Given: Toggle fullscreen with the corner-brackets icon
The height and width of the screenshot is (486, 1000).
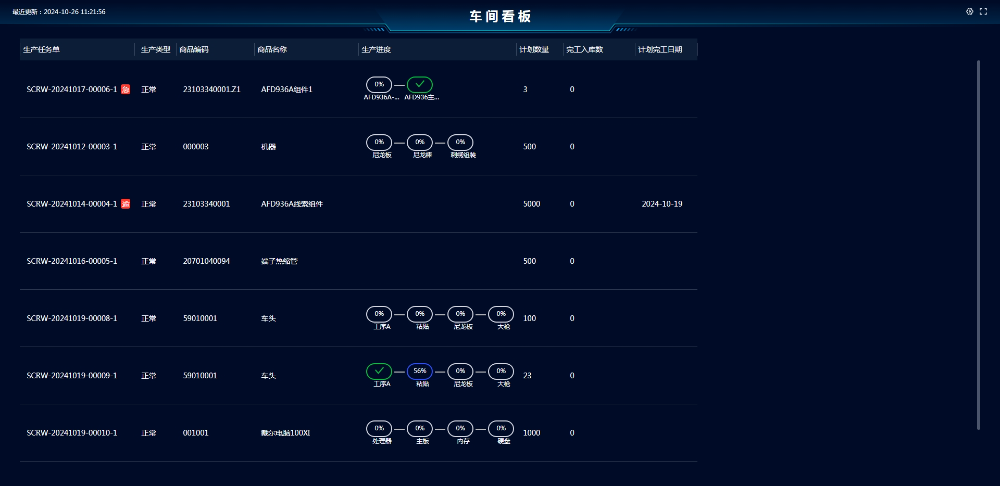Looking at the screenshot, I should pyautogui.click(x=983, y=11).
